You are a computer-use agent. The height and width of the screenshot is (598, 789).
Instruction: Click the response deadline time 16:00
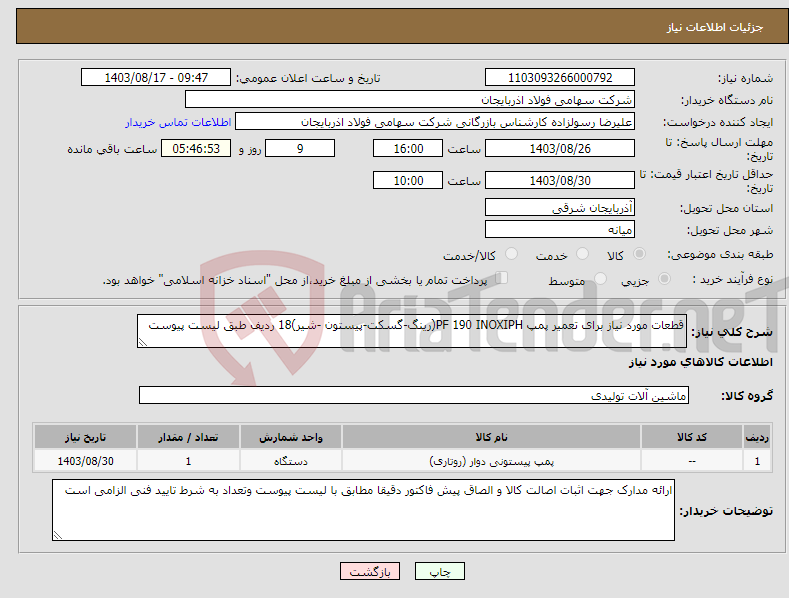[408, 148]
